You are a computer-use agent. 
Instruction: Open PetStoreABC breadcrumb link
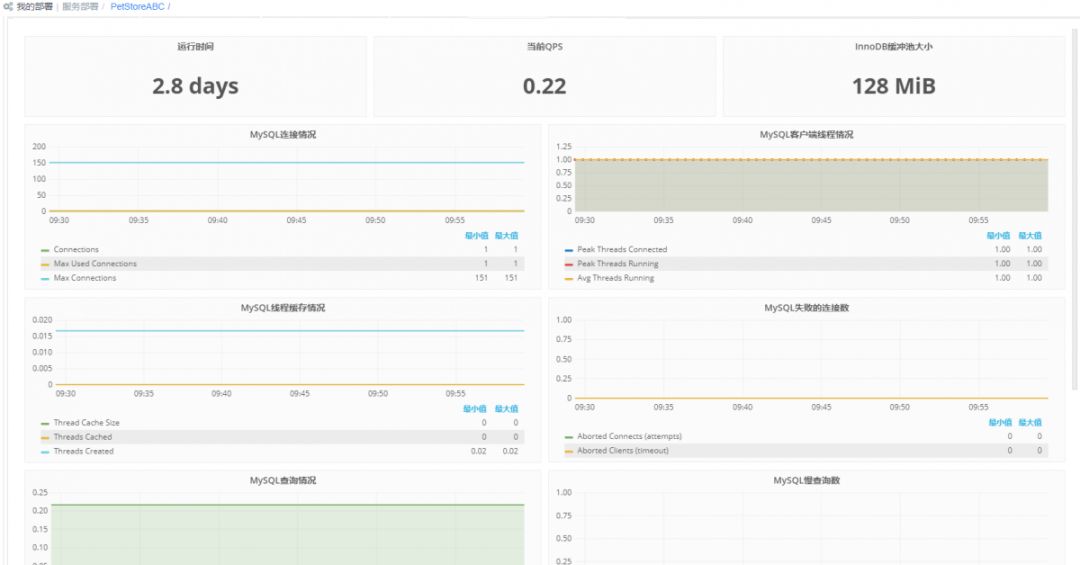click(137, 6)
